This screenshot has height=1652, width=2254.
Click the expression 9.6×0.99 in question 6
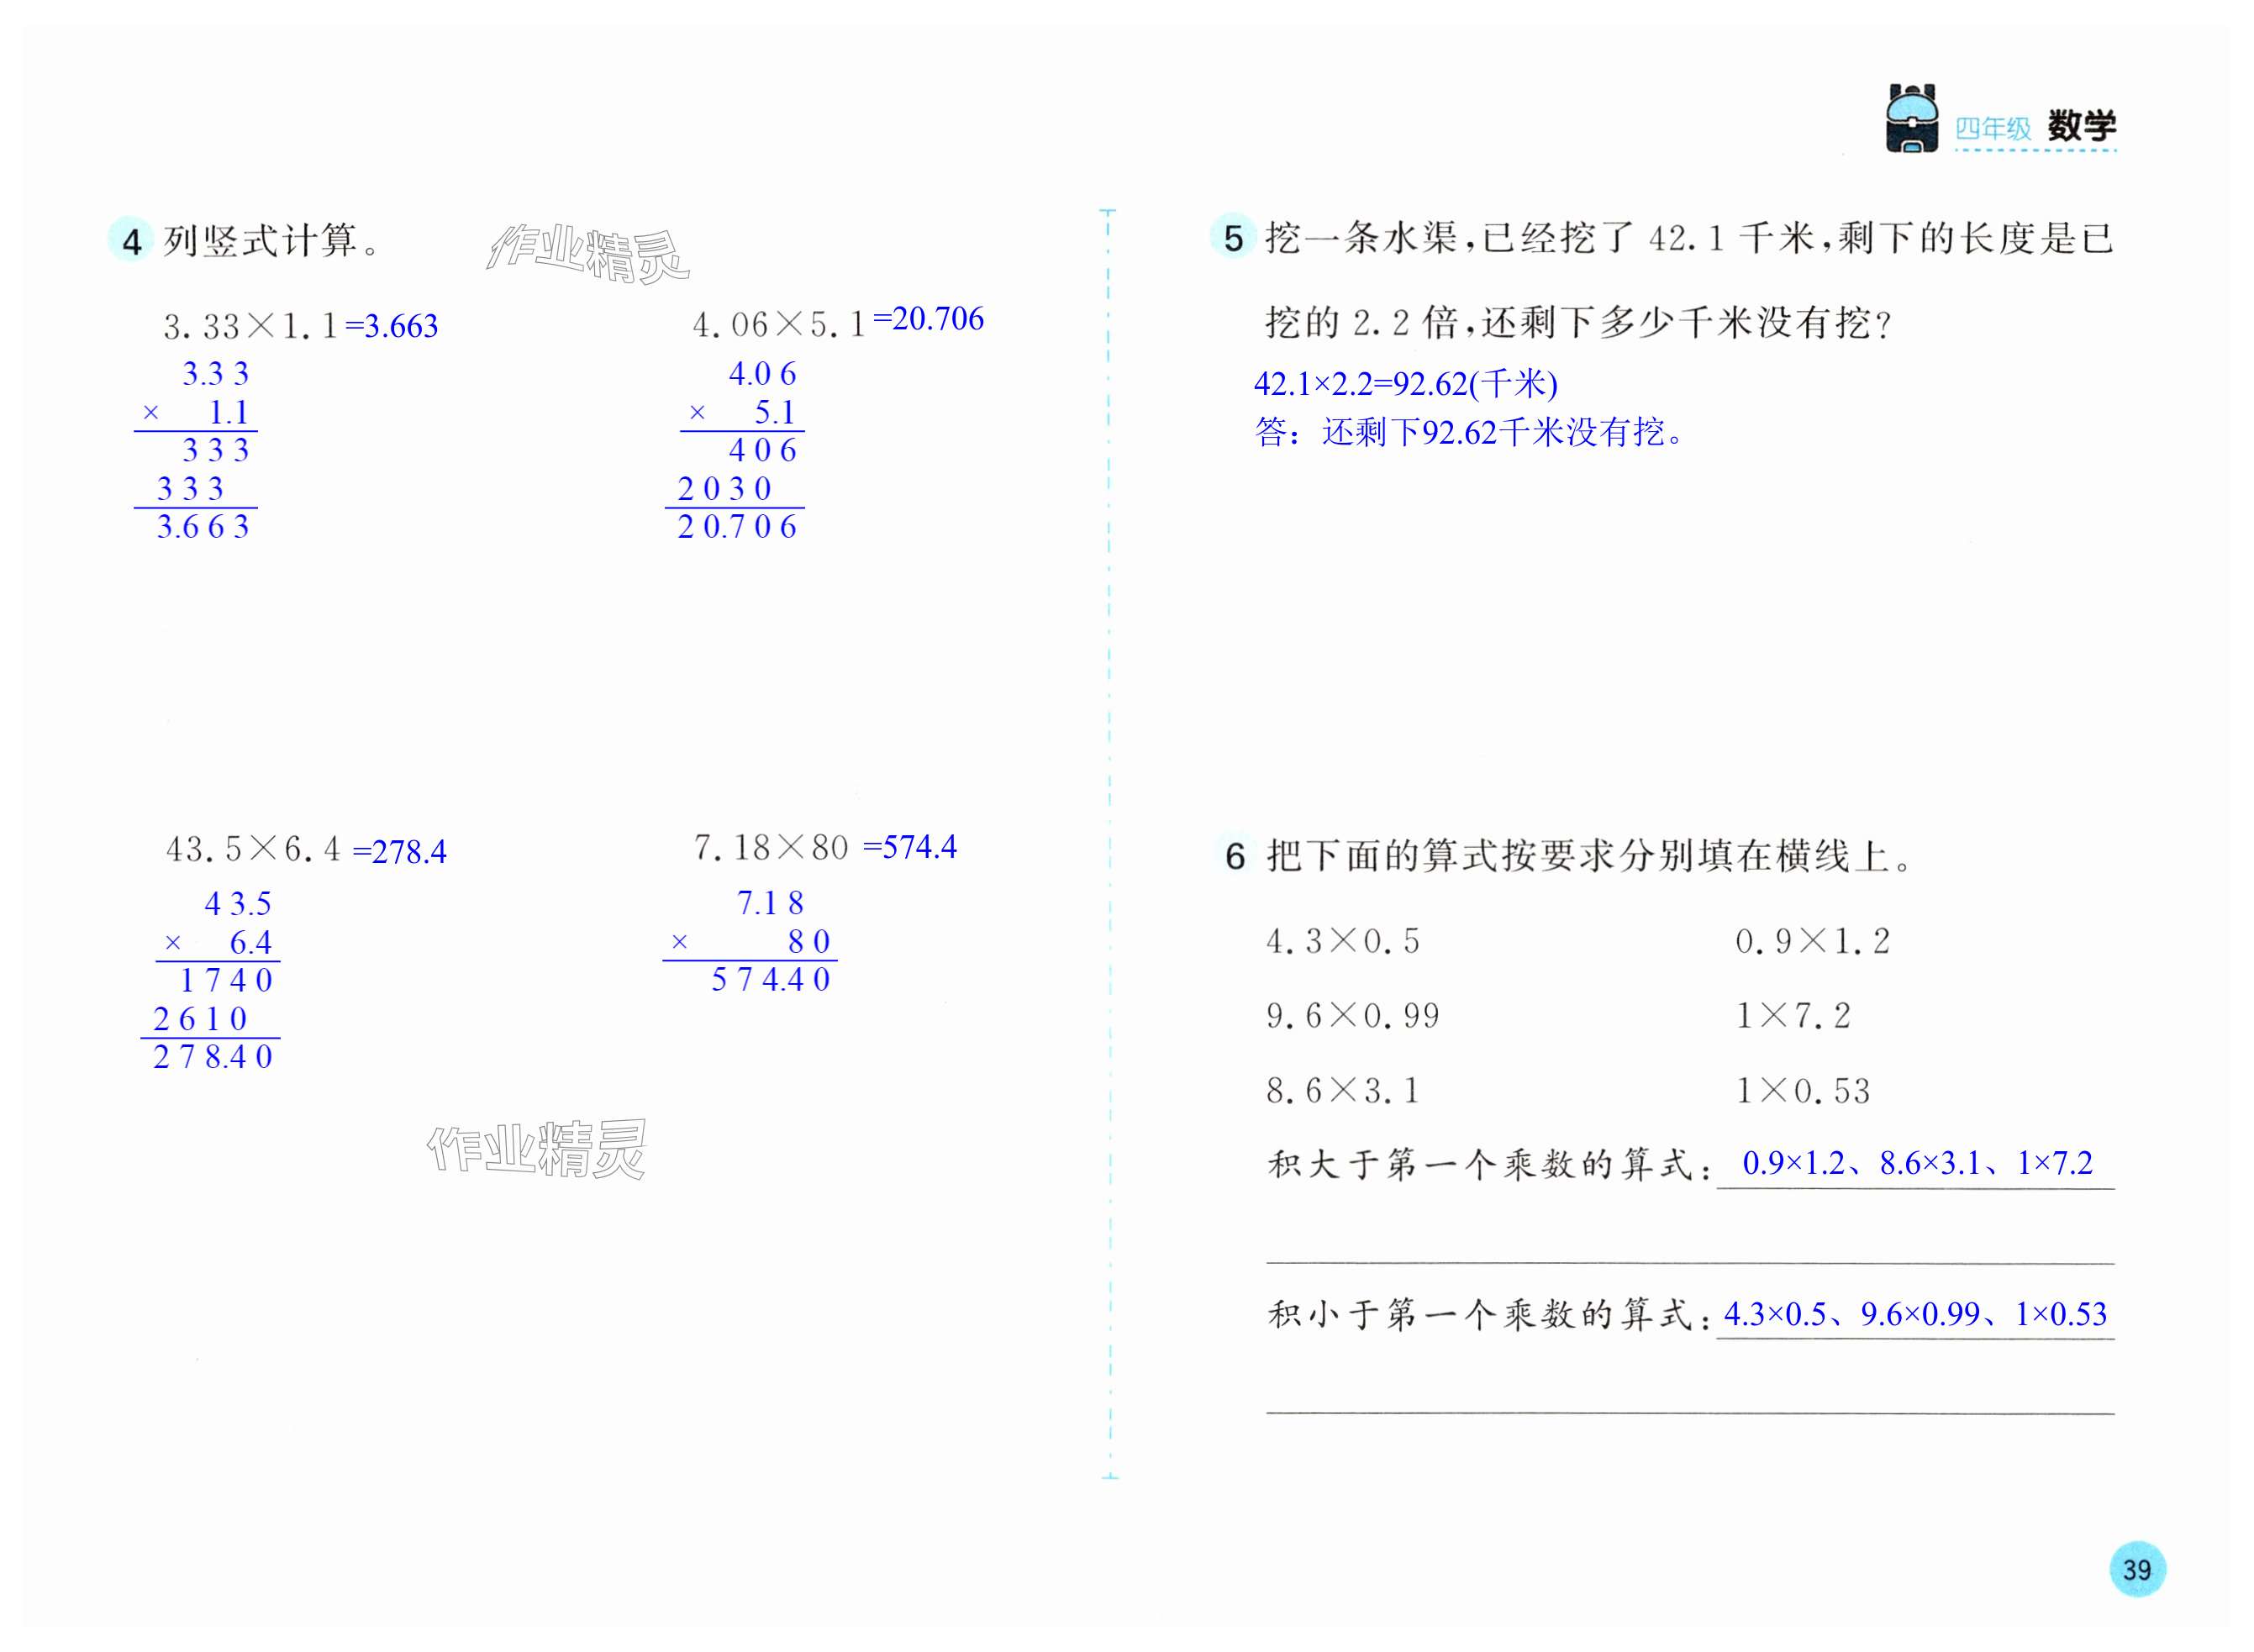(1352, 1016)
